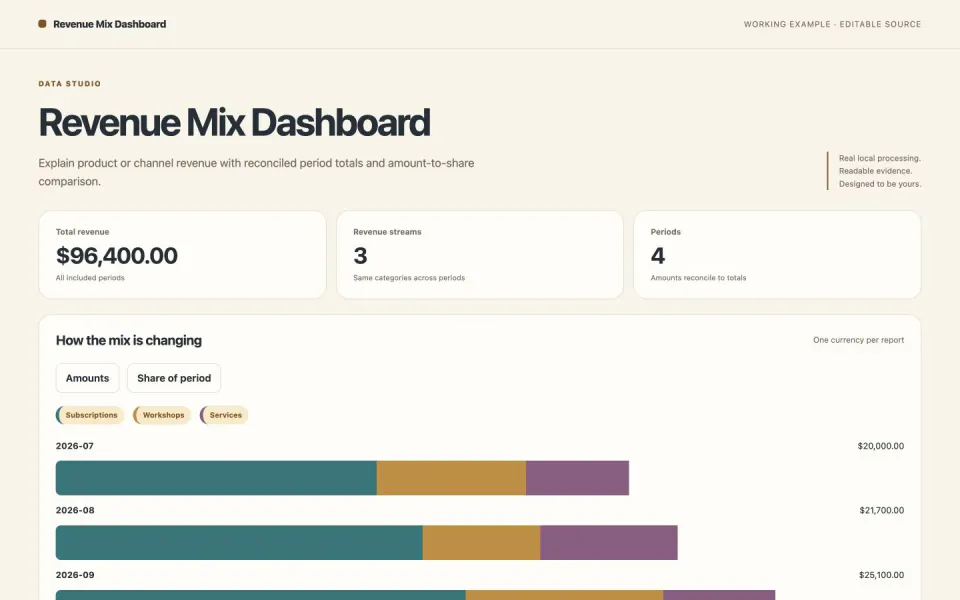Click the 'Amounts reconcile to totals' caption
This screenshot has height=600, width=960.
tap(698, 278)
